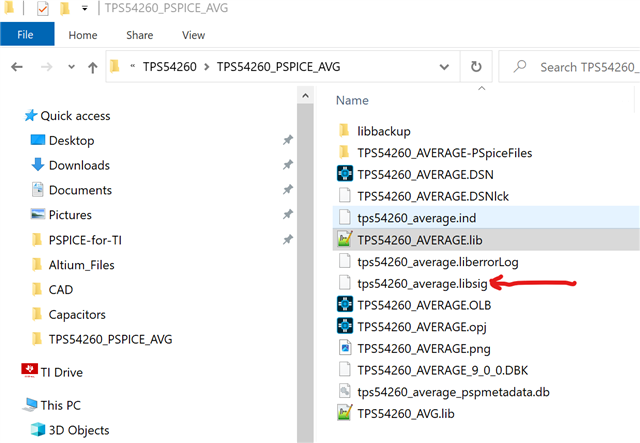This screenshot has height=443, width=640.
Task: Click the pin icon next to Pictures
Action: coord(288,214)
